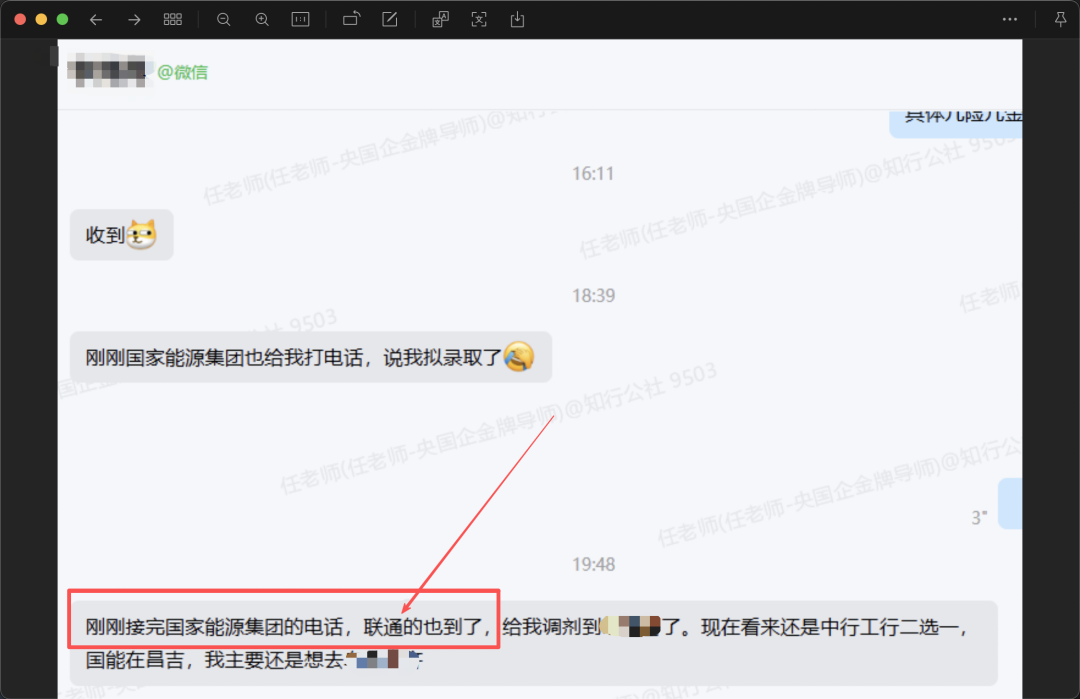Viewport: 1080px width, 699px height.
Task: Click the message 刚刚国家能源集团也给我打电话
Action: pyautogui.click(x=311, y=357)
